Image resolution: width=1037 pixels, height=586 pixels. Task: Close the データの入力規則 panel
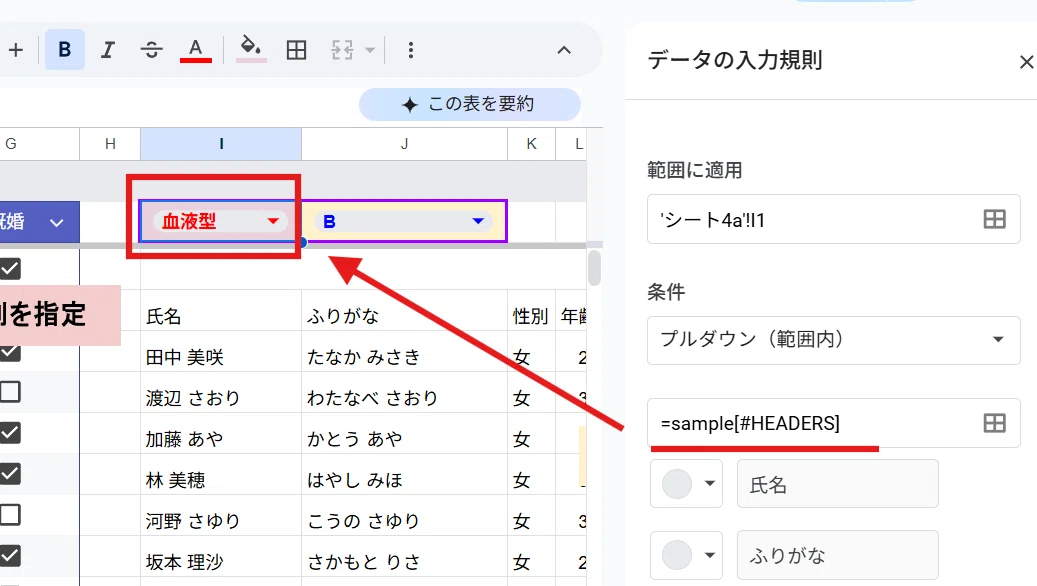[x=1026, y=62]
